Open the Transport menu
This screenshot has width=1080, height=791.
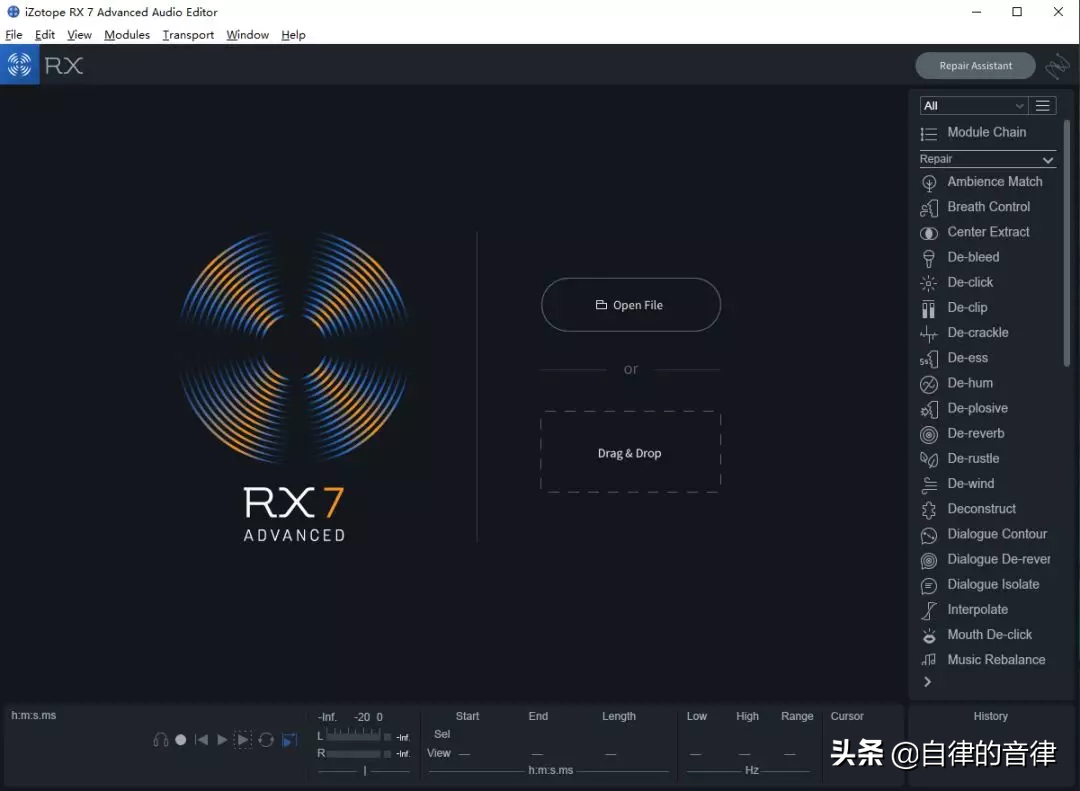[188, 34]
